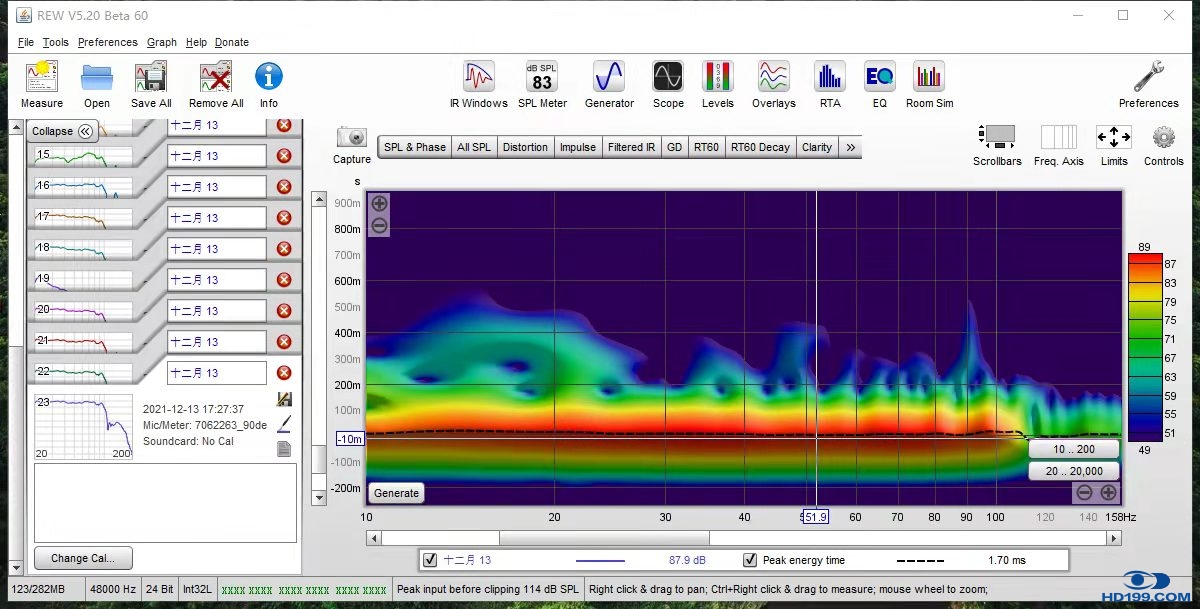Click the Capture camera icon
The width and height of the screenshot is (1200, 609).
(x=352, y=138)
